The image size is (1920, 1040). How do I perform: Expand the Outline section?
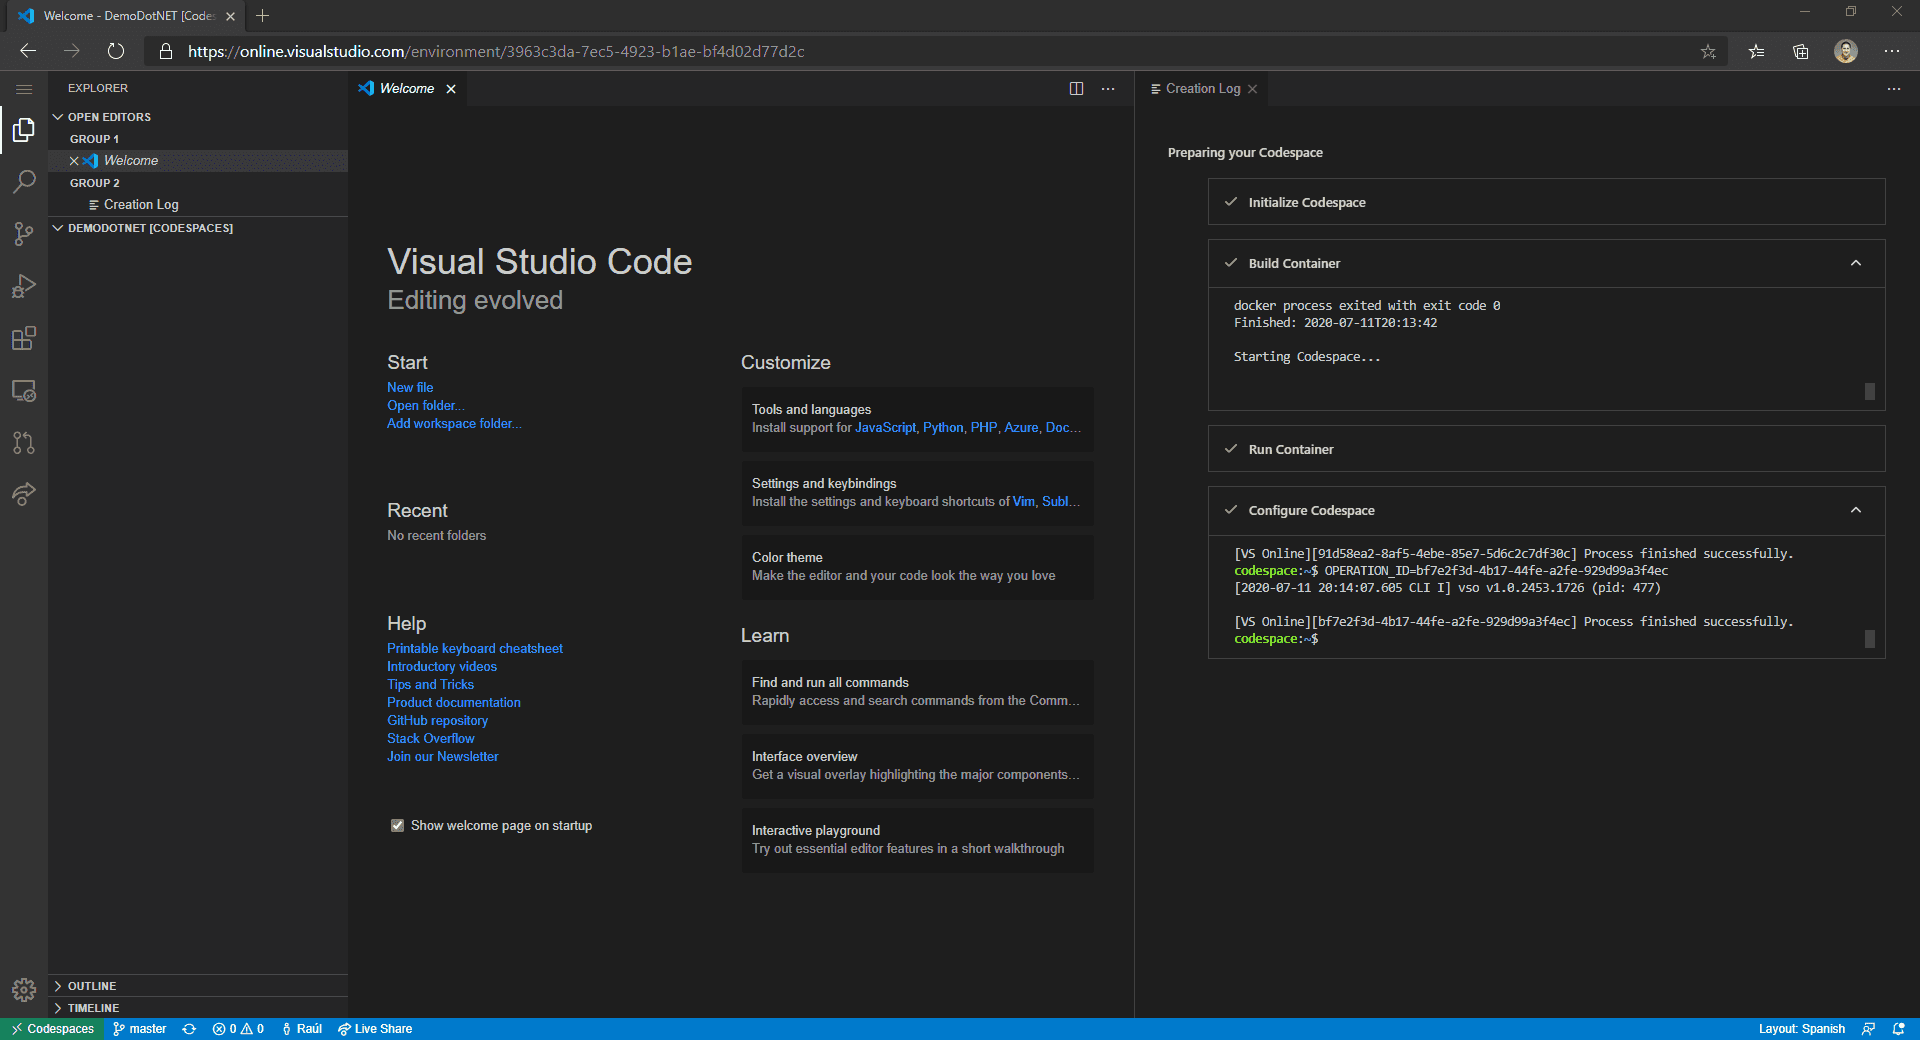[x=198, y=986]
